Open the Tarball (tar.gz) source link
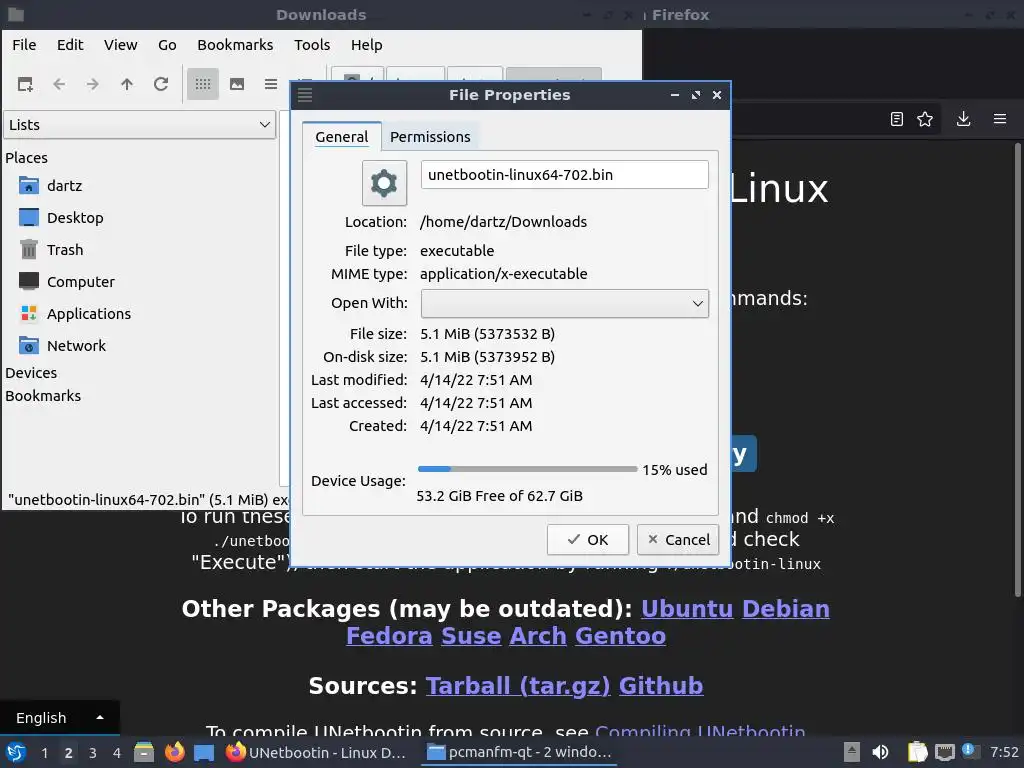1024x768 pixels. 518,686
